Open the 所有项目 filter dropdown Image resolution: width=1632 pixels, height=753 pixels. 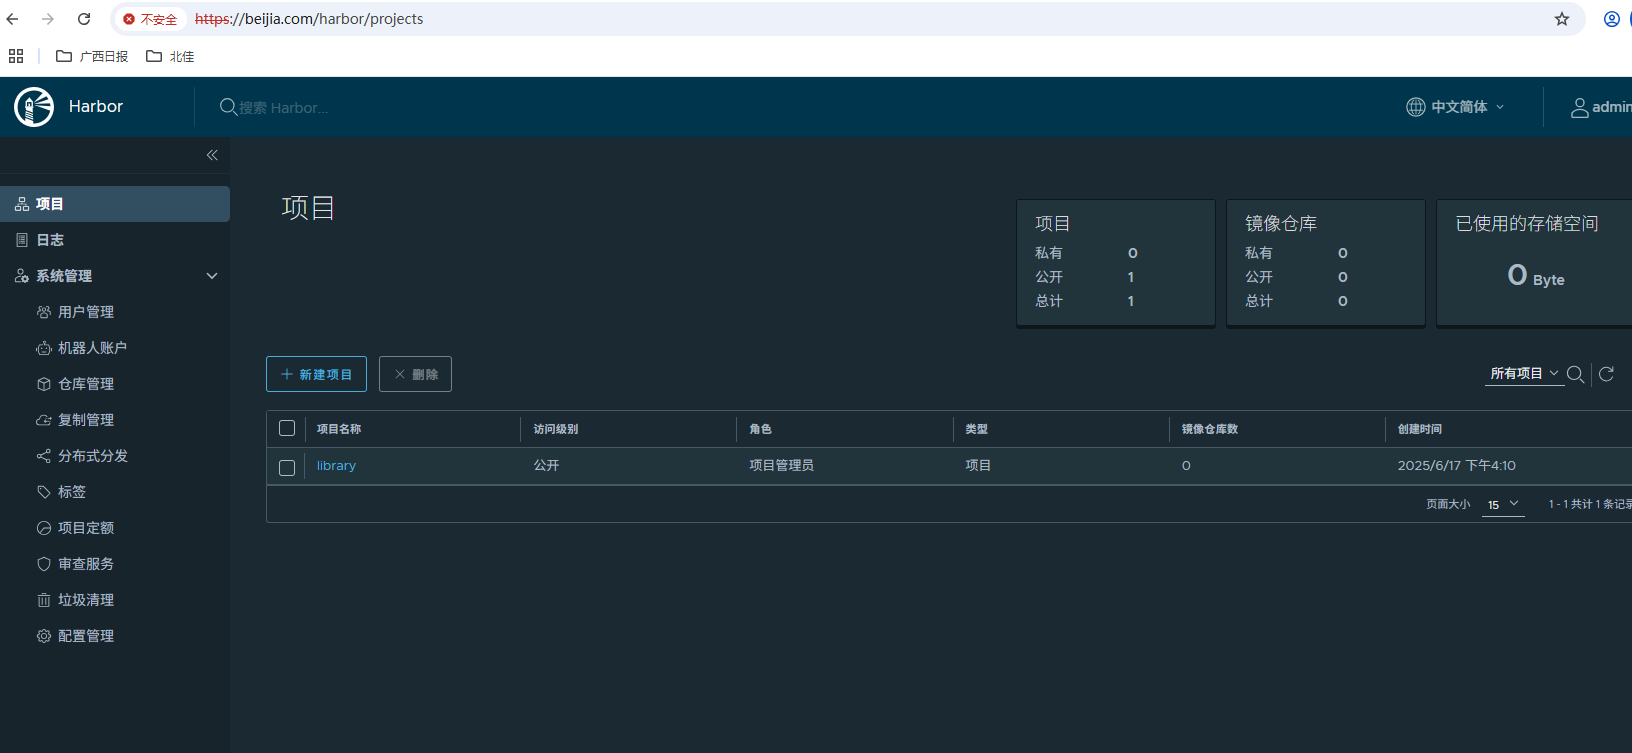[1523, 374]
